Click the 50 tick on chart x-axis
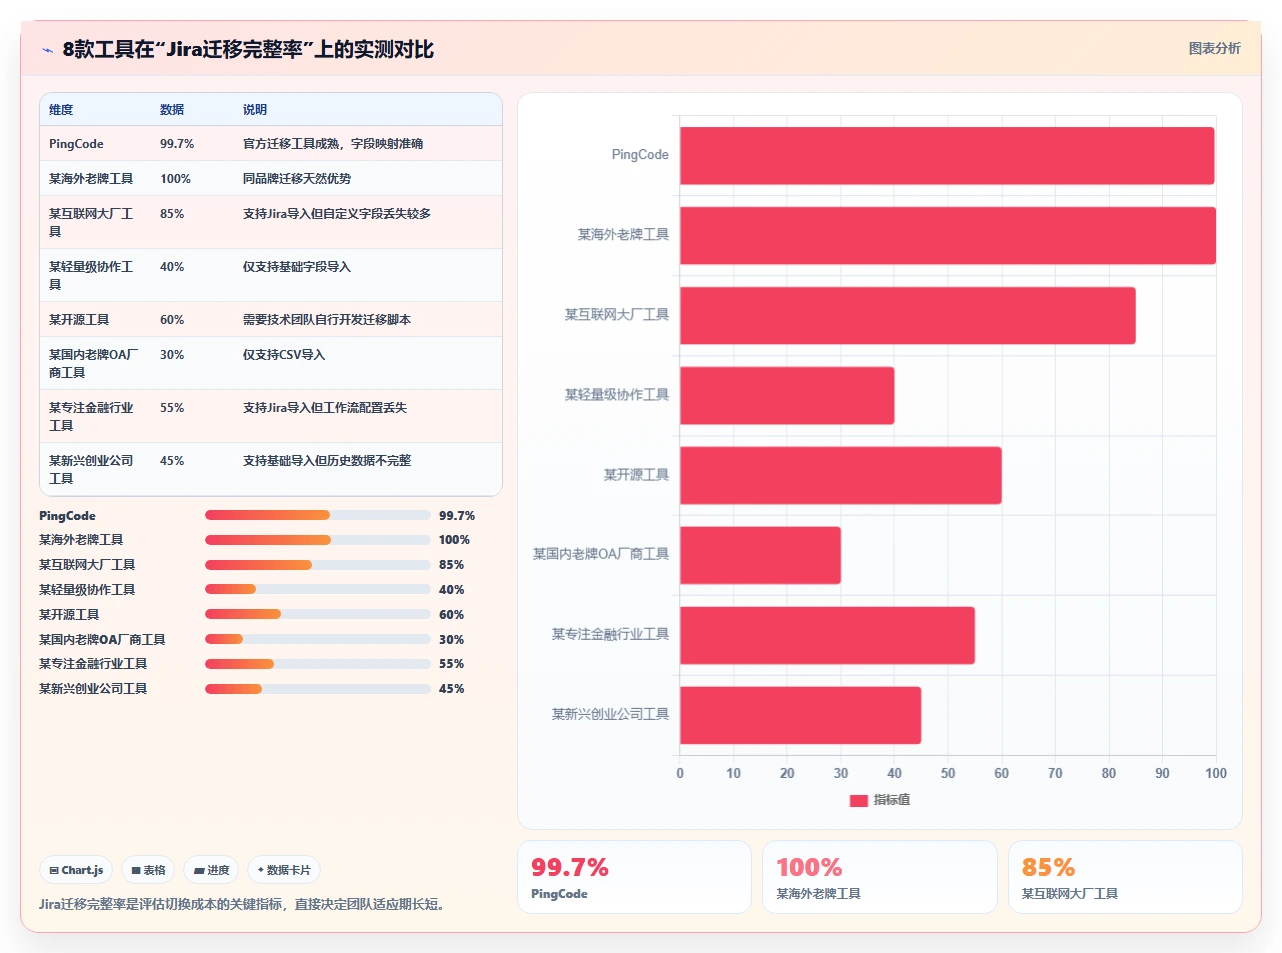The height and width of the screenshot is (953, 1282). click(x=948, y=773)
